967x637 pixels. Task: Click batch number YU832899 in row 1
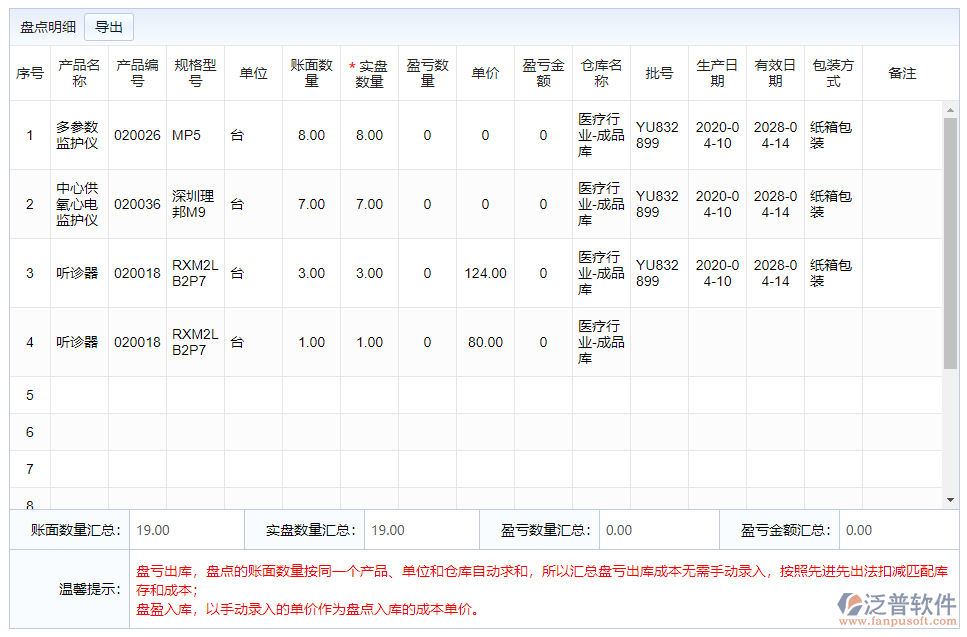pyautogui.click(x=658, y=134)
